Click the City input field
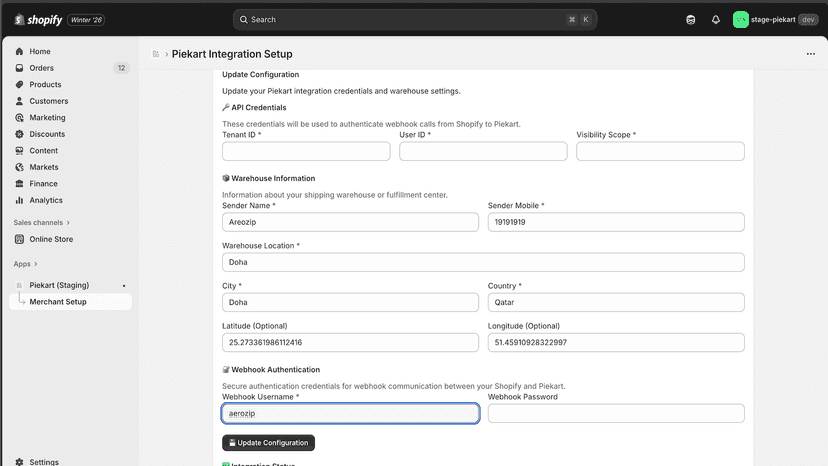The width and height of the screenshot is (828, 466). click(x=350, y=302)
